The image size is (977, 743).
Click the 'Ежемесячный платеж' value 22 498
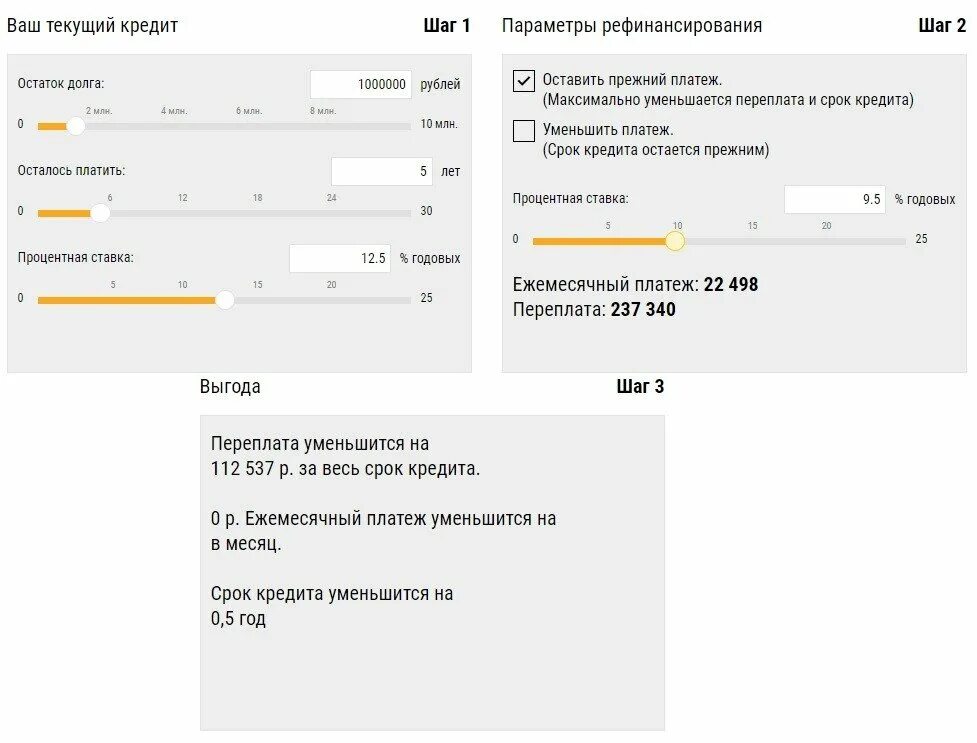(x=731, y=285)
